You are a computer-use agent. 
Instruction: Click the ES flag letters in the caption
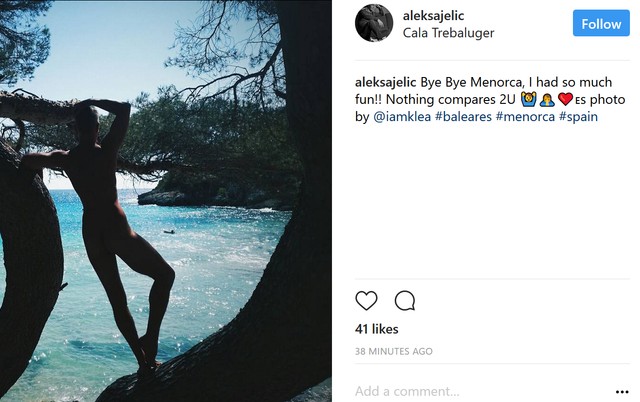pos(581,101)
